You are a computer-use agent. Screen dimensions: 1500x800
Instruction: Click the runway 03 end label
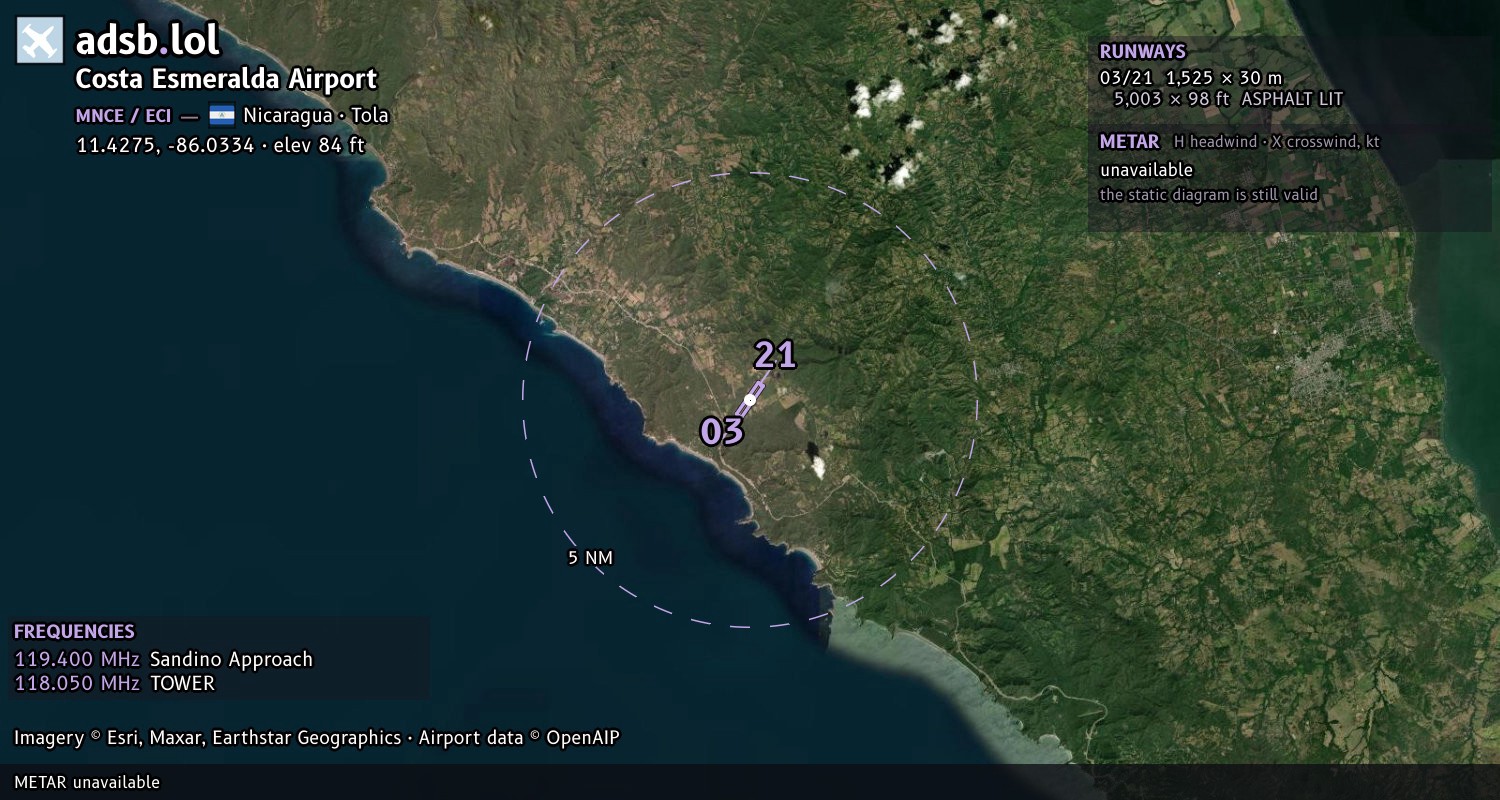point(722,431)
